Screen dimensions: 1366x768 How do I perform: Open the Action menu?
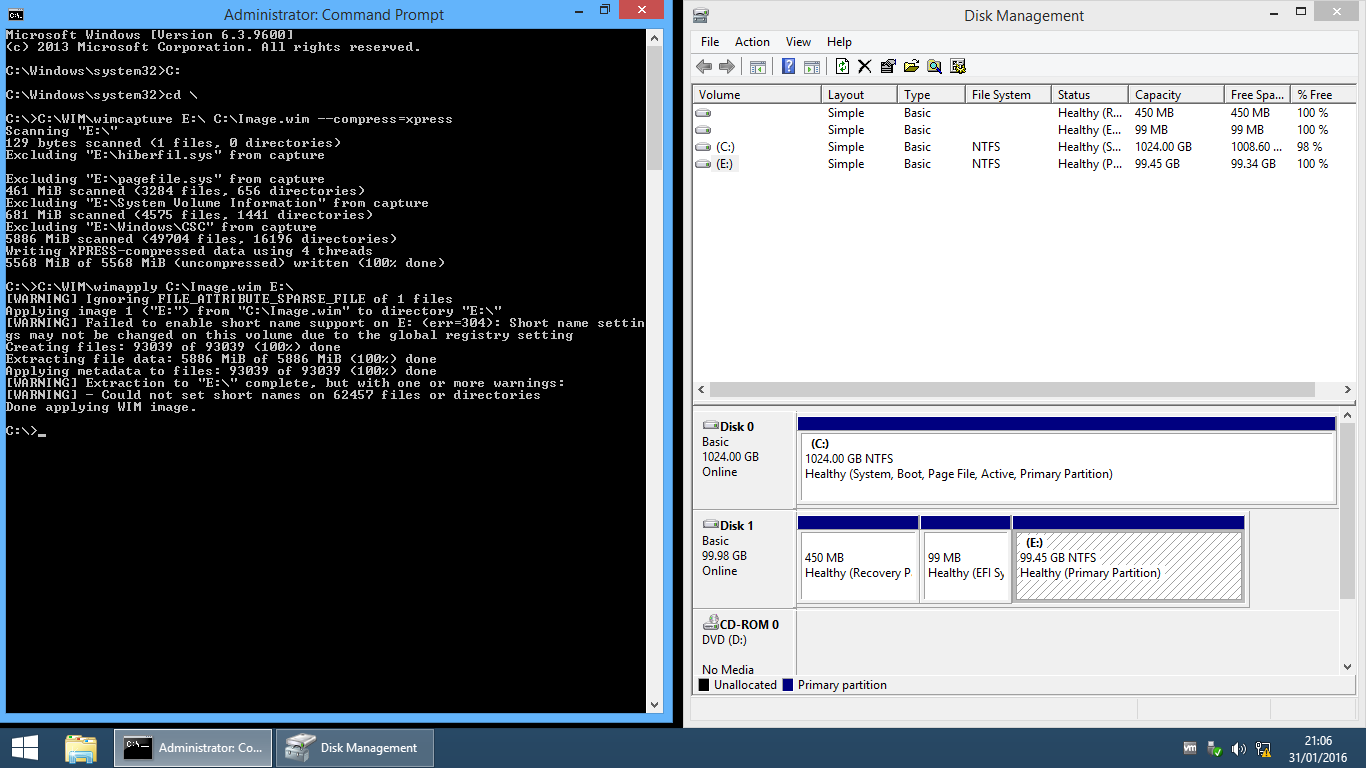[752, 42]
